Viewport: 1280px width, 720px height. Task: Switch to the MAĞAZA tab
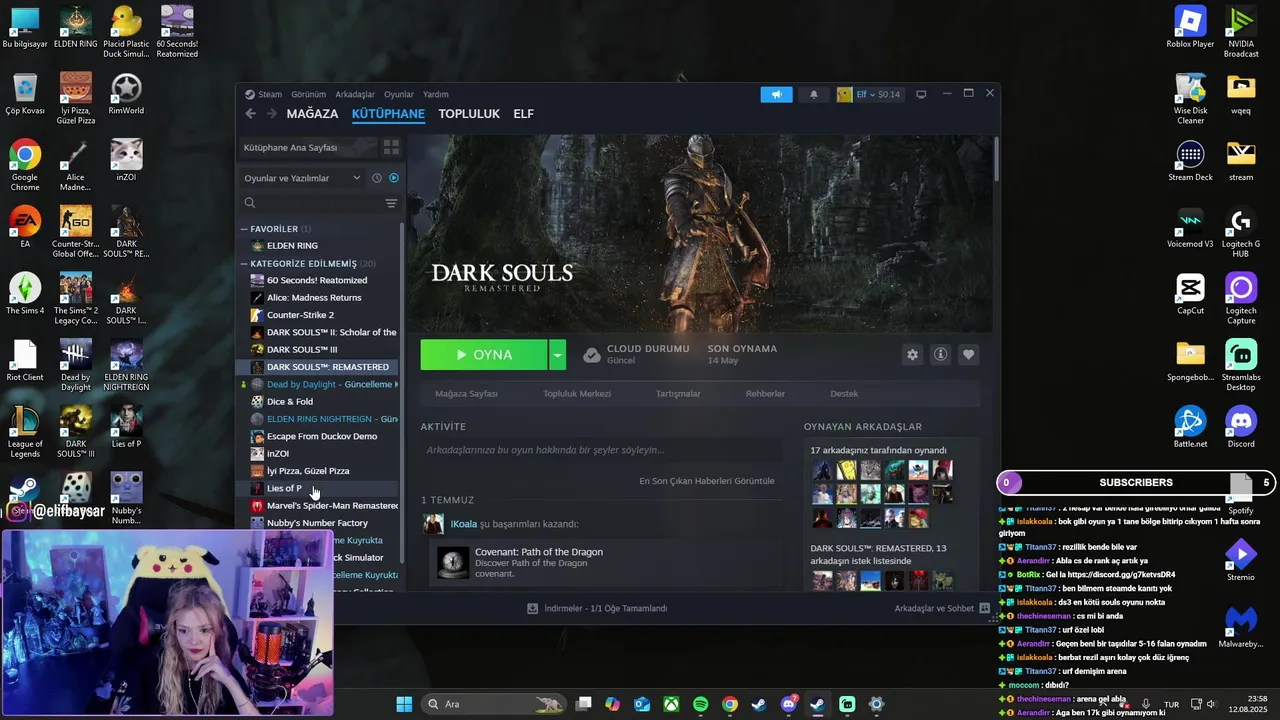point(312,114)
